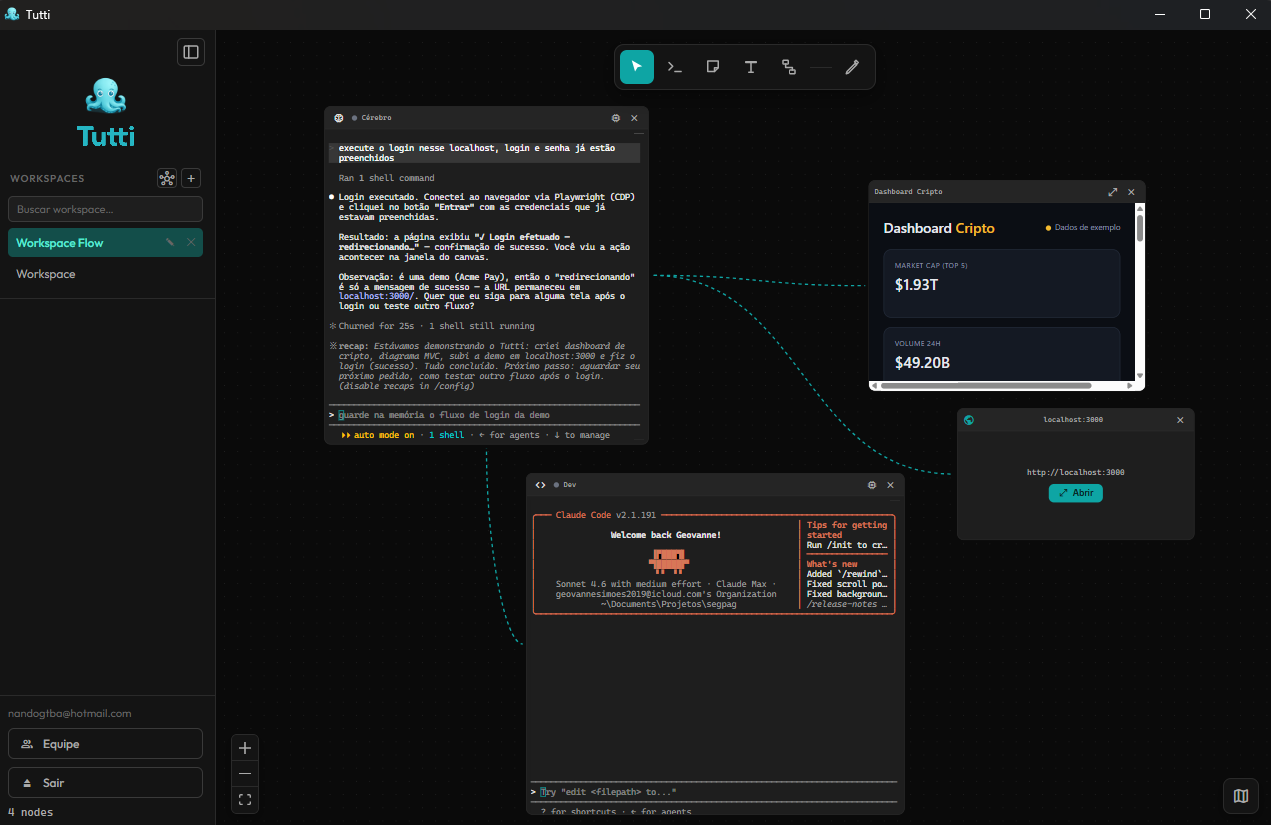
Task: Expand the Dashboard Cripto node fullscreen
Action: tap(1113, 192)
